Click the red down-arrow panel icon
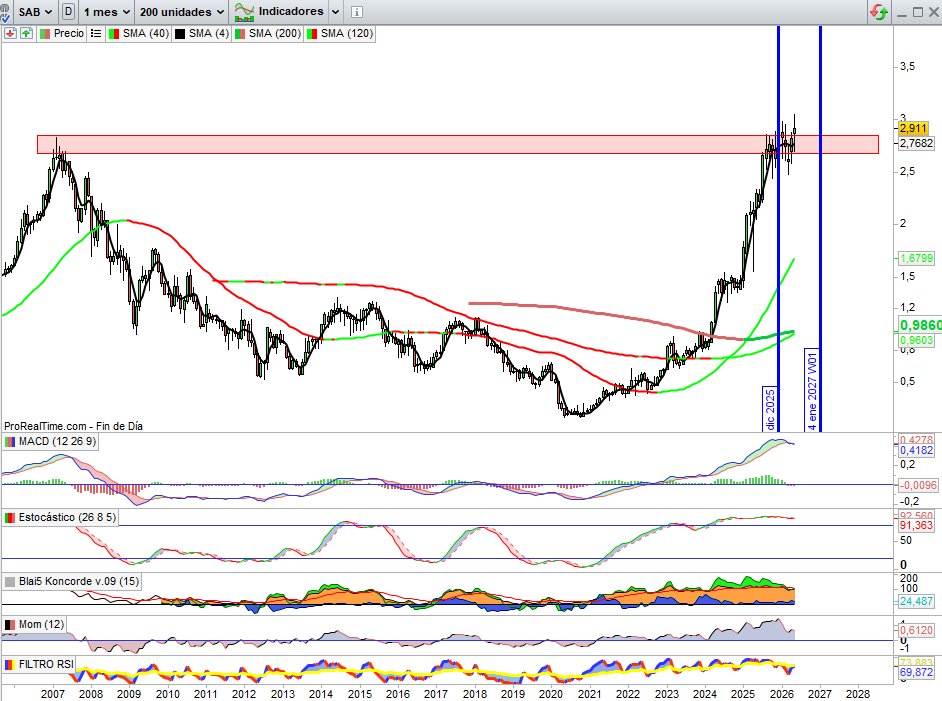This screenshot has height=701, width=942. pos(10,34)
